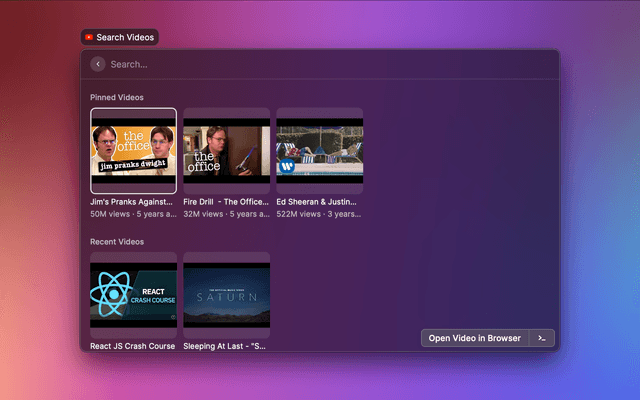Click title text "Jim's Pranks Against..."
The height and width of the screenshot is (400, 640).
click(x=131, y=202)
